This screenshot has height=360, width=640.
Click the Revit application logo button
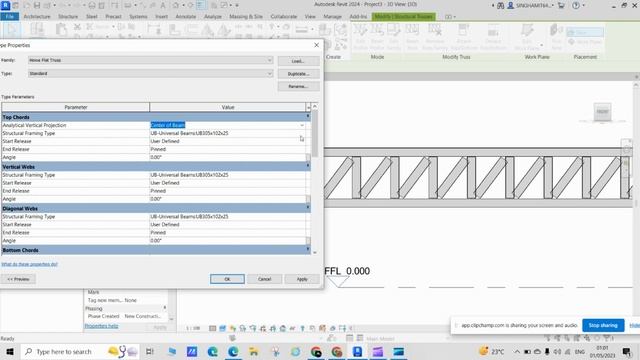click(5, 5)
